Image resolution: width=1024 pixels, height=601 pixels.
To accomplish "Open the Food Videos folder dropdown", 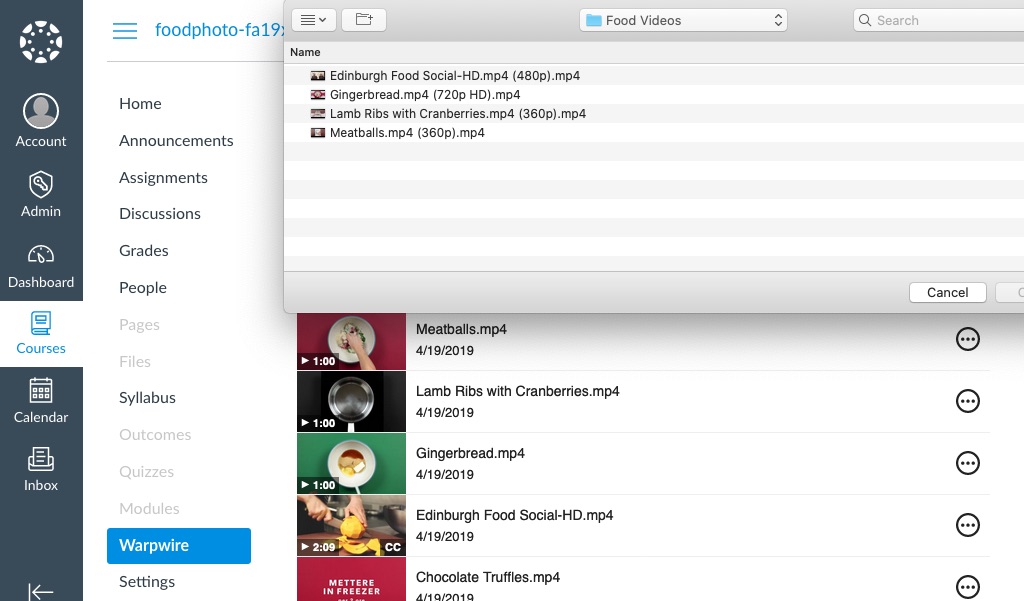I will click(x=683, y=19).
